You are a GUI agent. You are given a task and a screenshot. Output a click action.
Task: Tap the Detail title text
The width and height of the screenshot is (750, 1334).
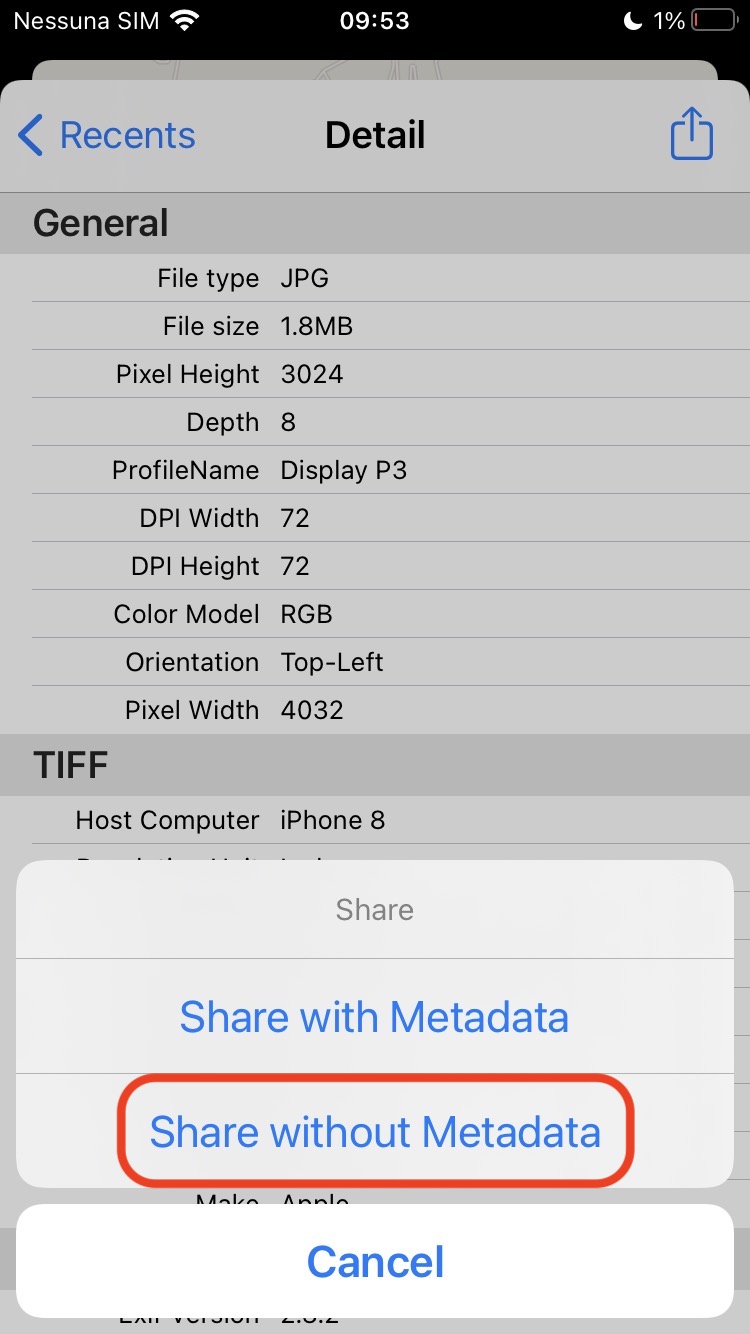click(375, 135)
